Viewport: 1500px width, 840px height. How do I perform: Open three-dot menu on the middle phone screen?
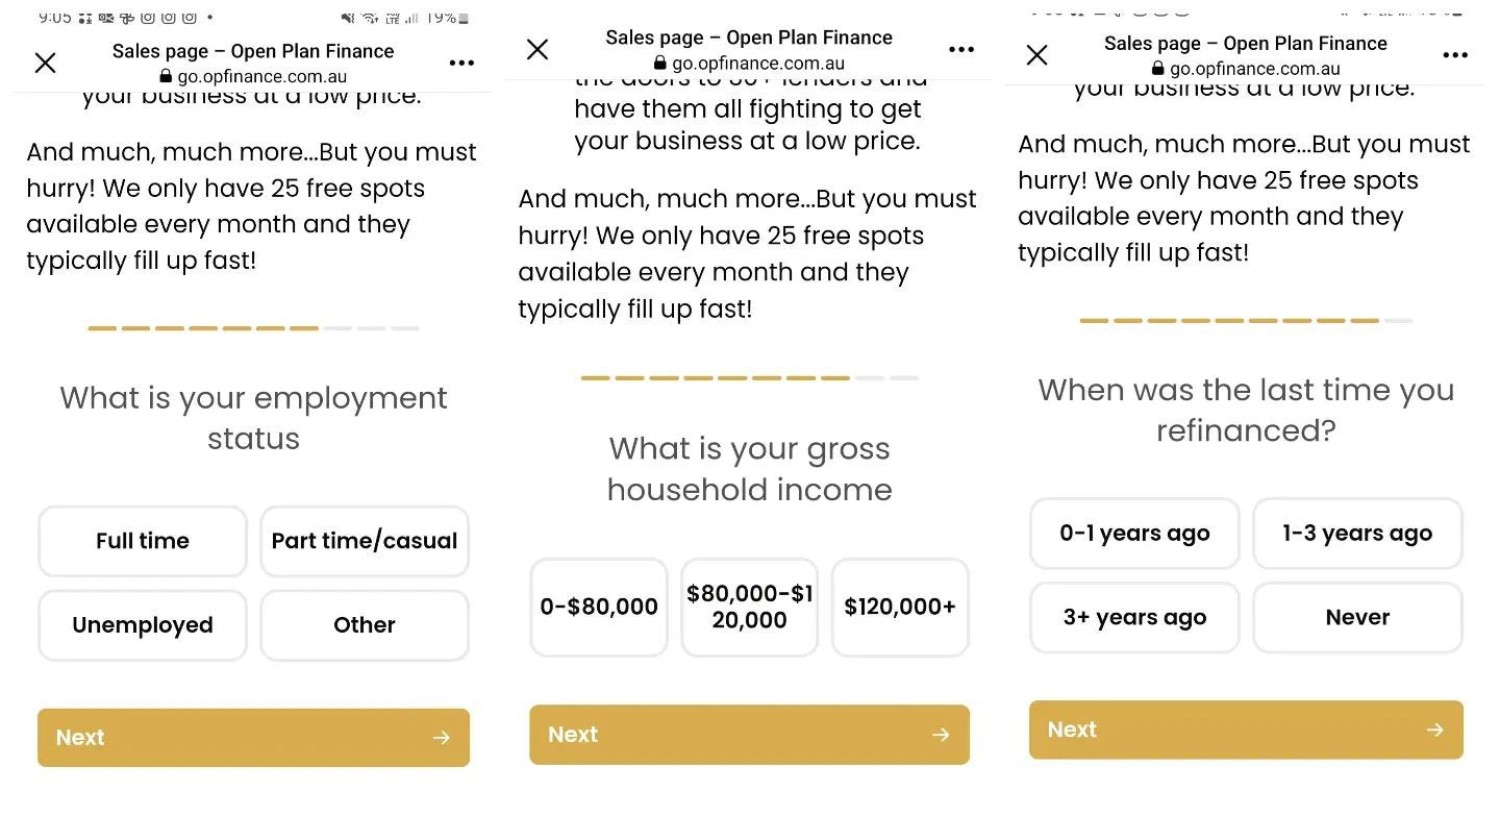tap(961, 49)
